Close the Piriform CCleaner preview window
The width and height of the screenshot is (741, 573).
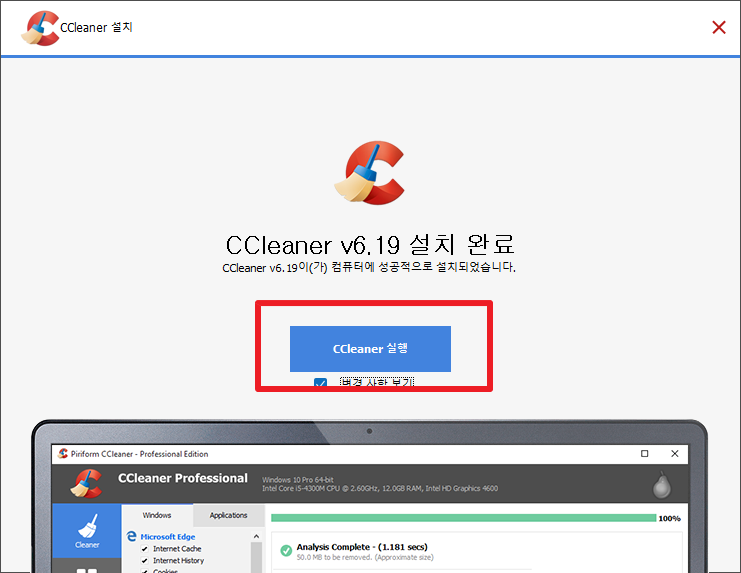pyautogui.click(x=675, y=453)
